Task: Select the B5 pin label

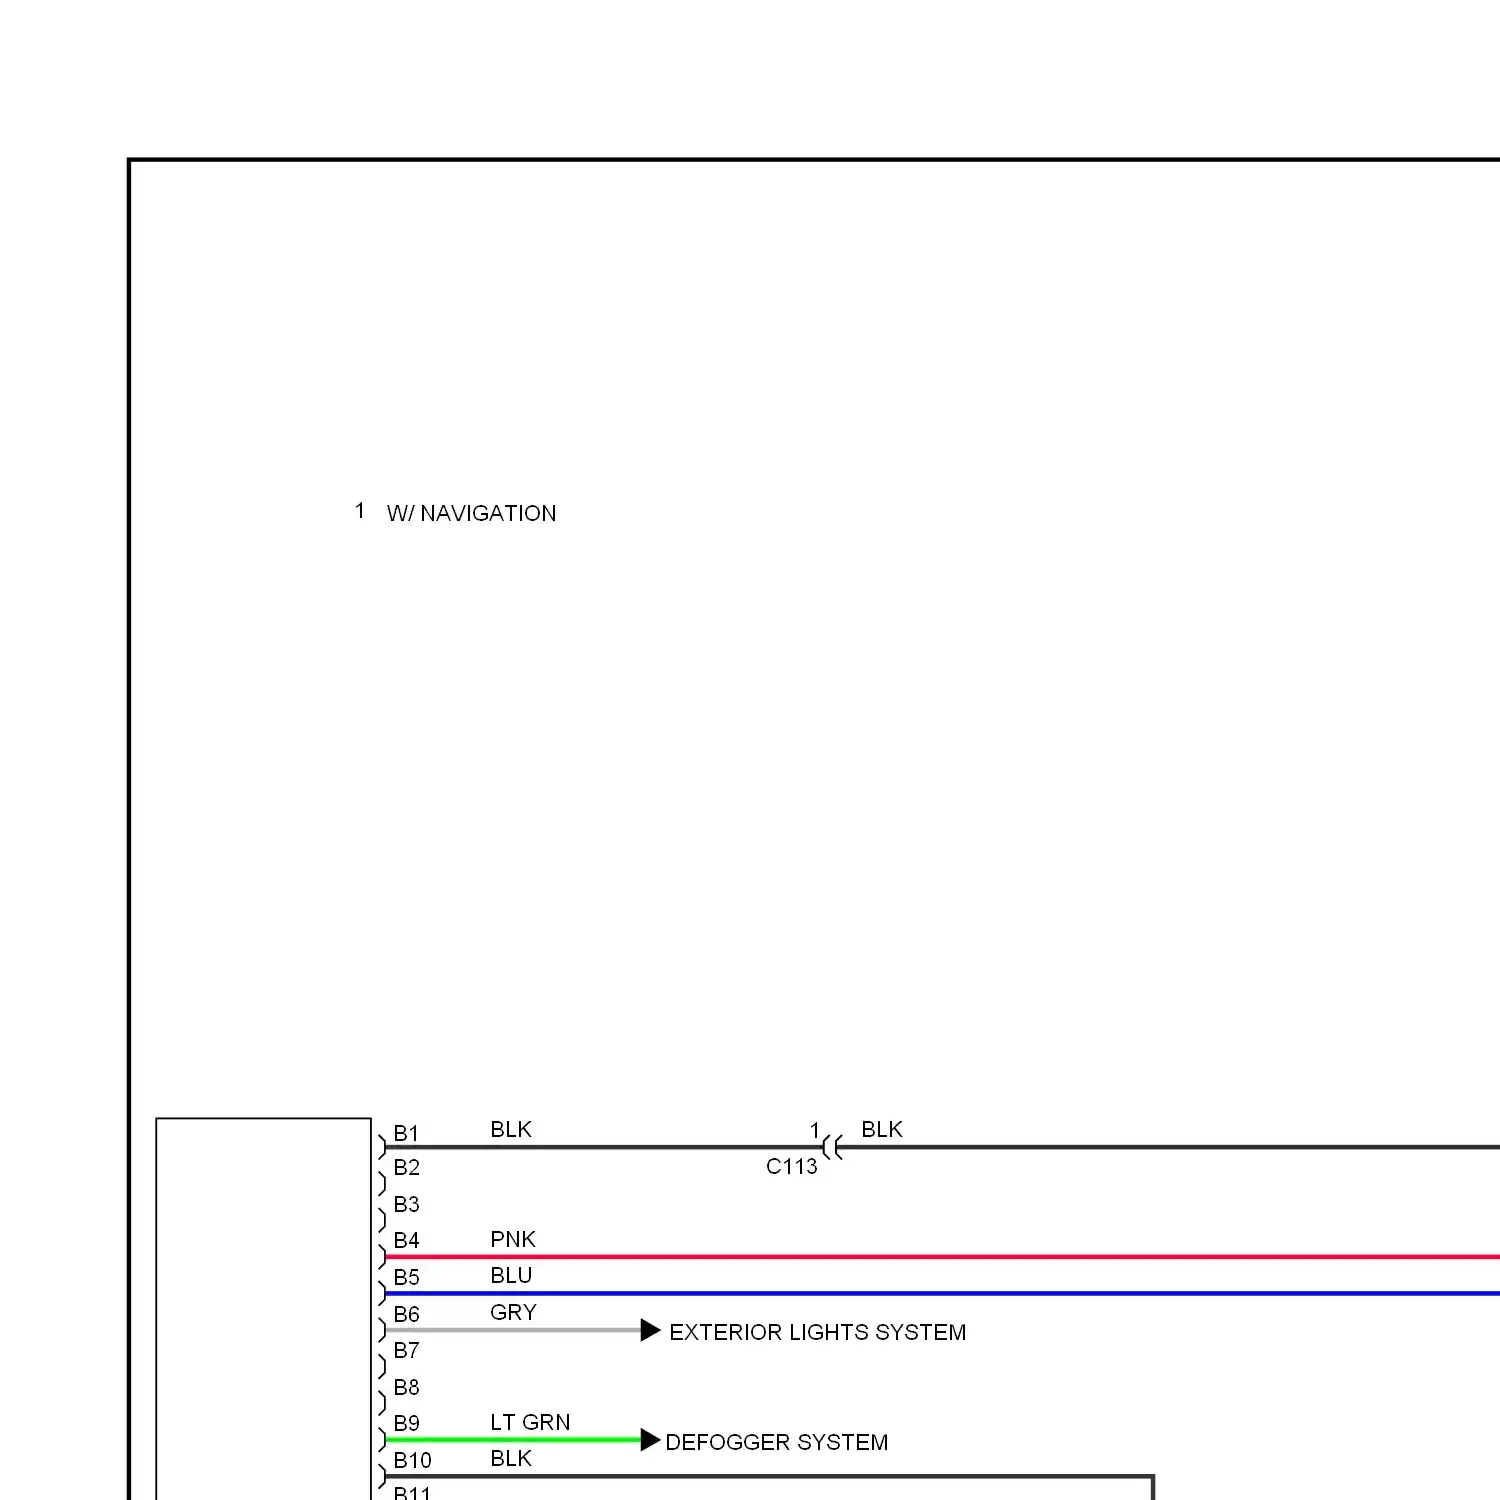Action: 406,1277
